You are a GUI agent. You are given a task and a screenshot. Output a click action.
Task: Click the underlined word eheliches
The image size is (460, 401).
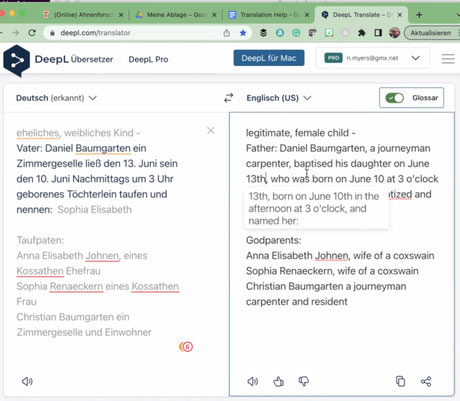(x=38, y=133)
